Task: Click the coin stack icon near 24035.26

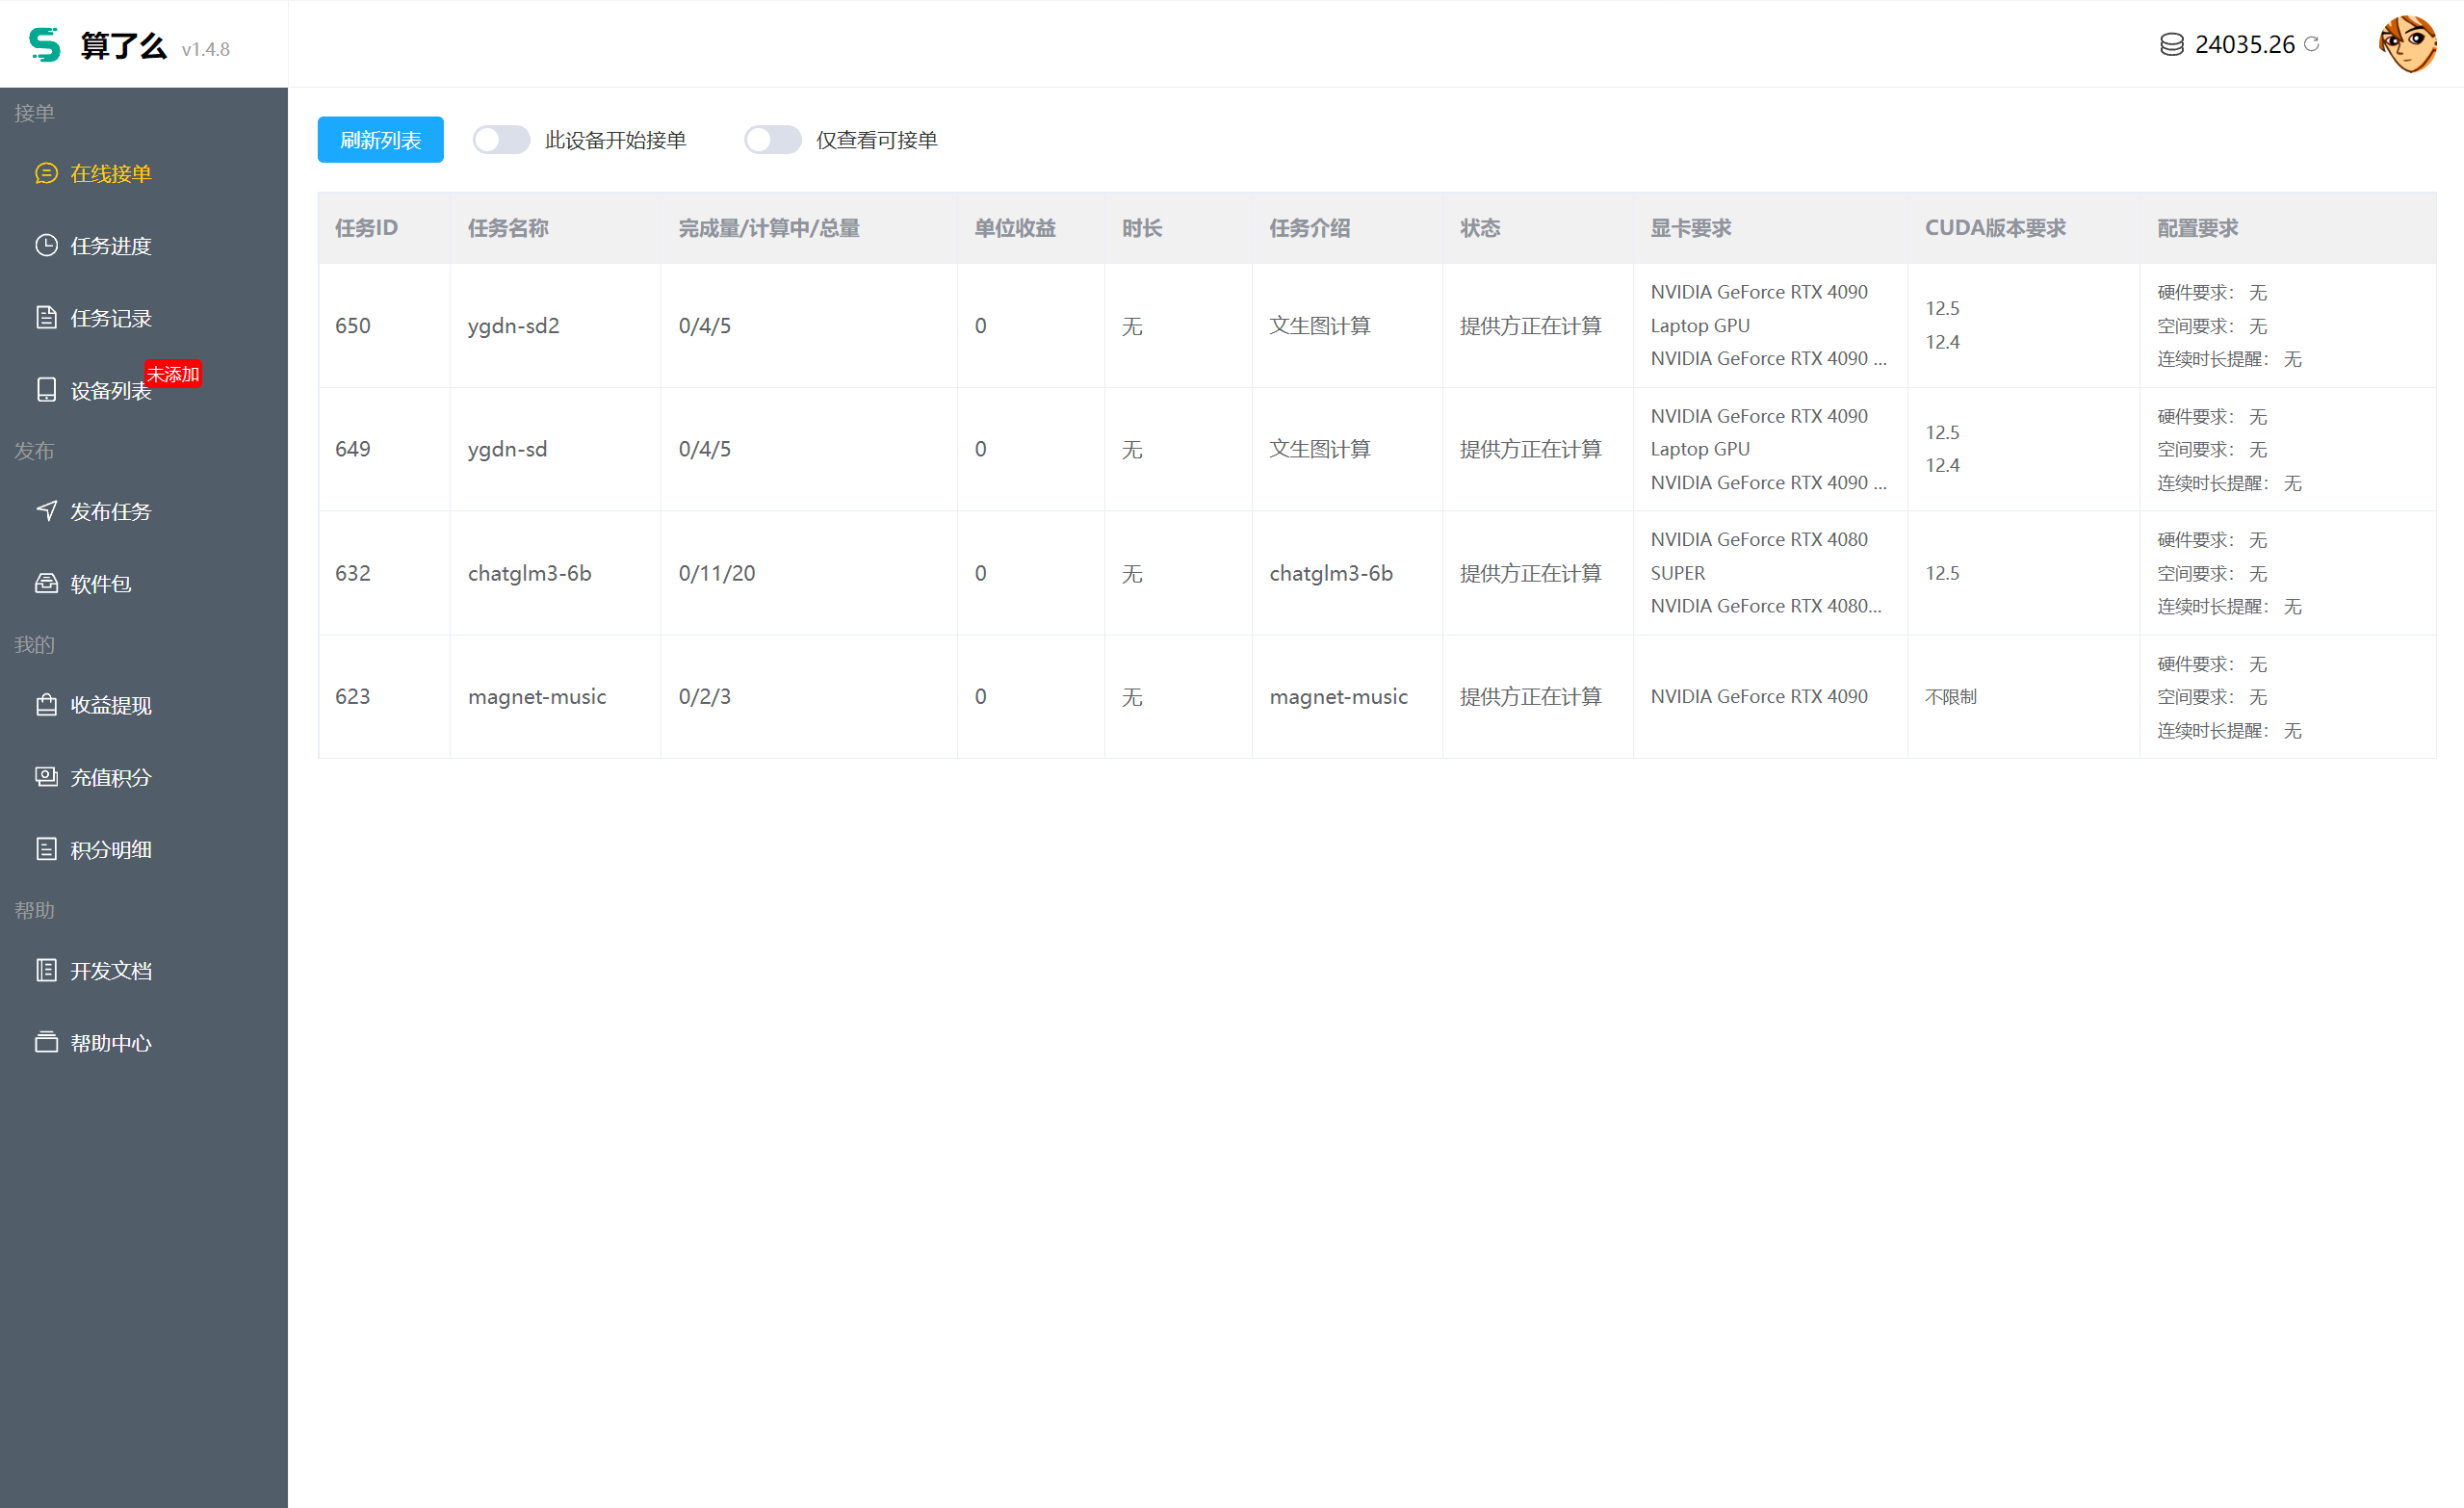Action: [x=2171, y=45]
